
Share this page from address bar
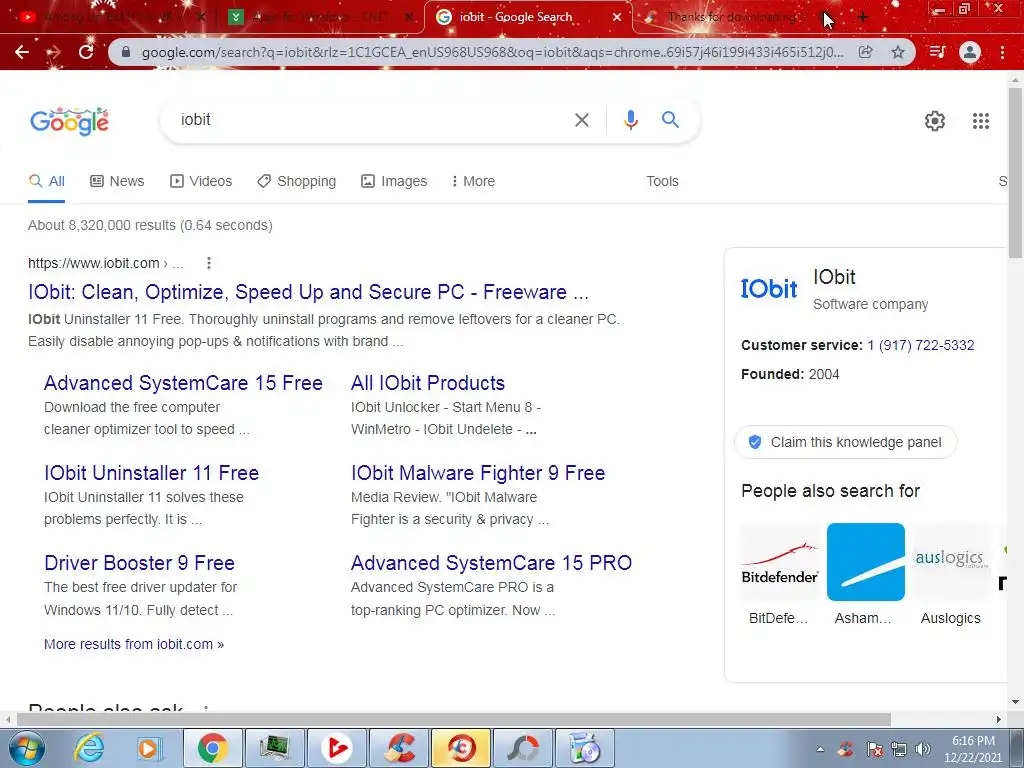pyautogui.click(x=865, y=52)
